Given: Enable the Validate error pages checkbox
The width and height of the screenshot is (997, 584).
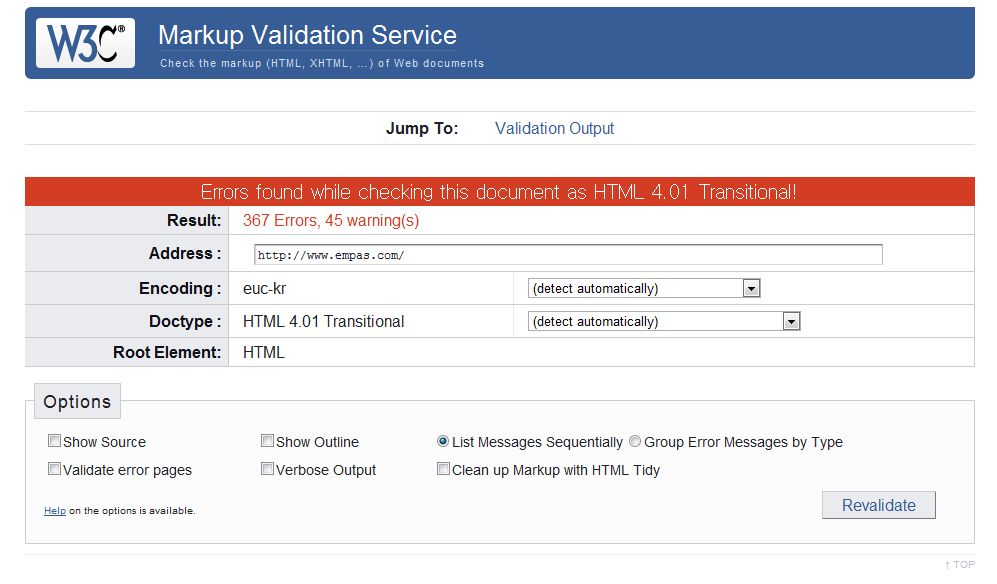Looking at the screenshot, I should point(55,469).
